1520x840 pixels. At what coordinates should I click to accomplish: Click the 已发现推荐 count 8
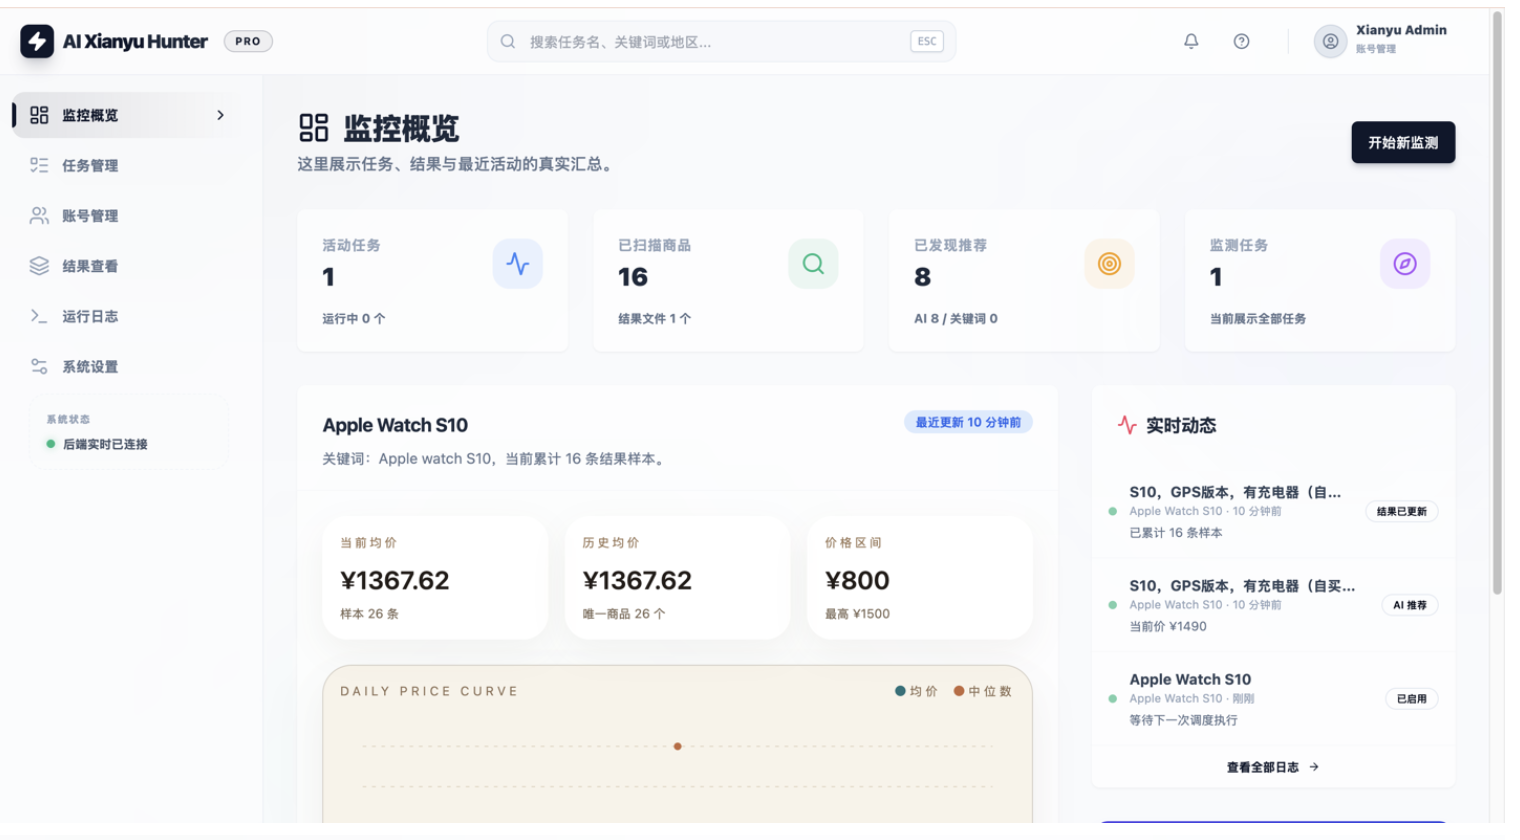click(922, 277)
